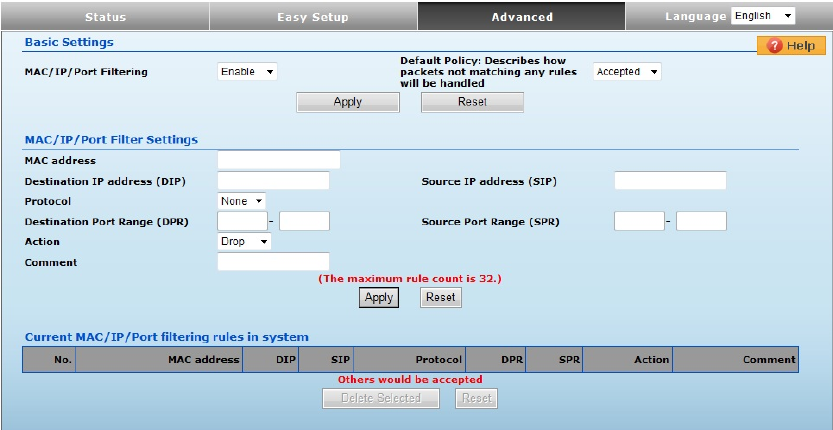Open MAC/IP/Port Filtering Enable dropdown
Screen dimensions: 833x430
click(x=247, y=72)
